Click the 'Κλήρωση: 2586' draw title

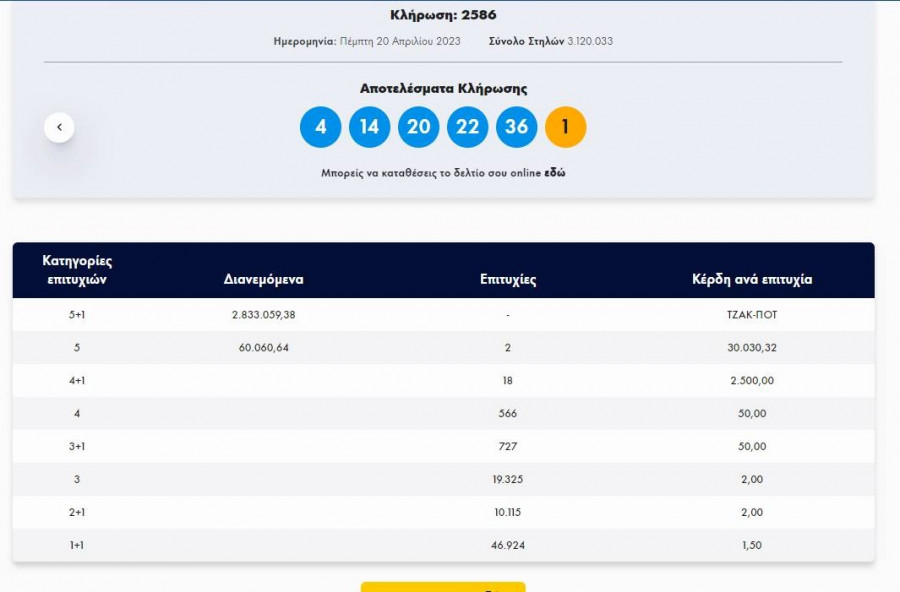point(443,15)
